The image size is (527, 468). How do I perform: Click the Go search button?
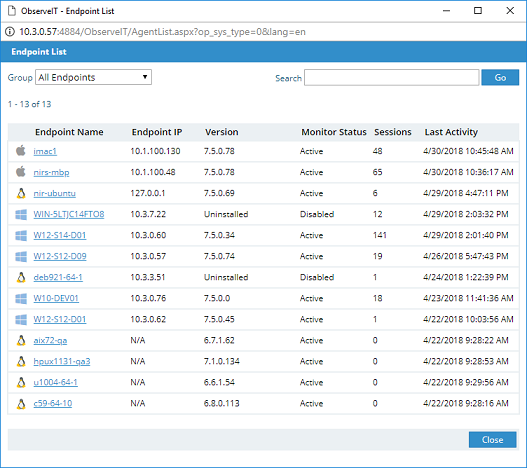[500, 77]
